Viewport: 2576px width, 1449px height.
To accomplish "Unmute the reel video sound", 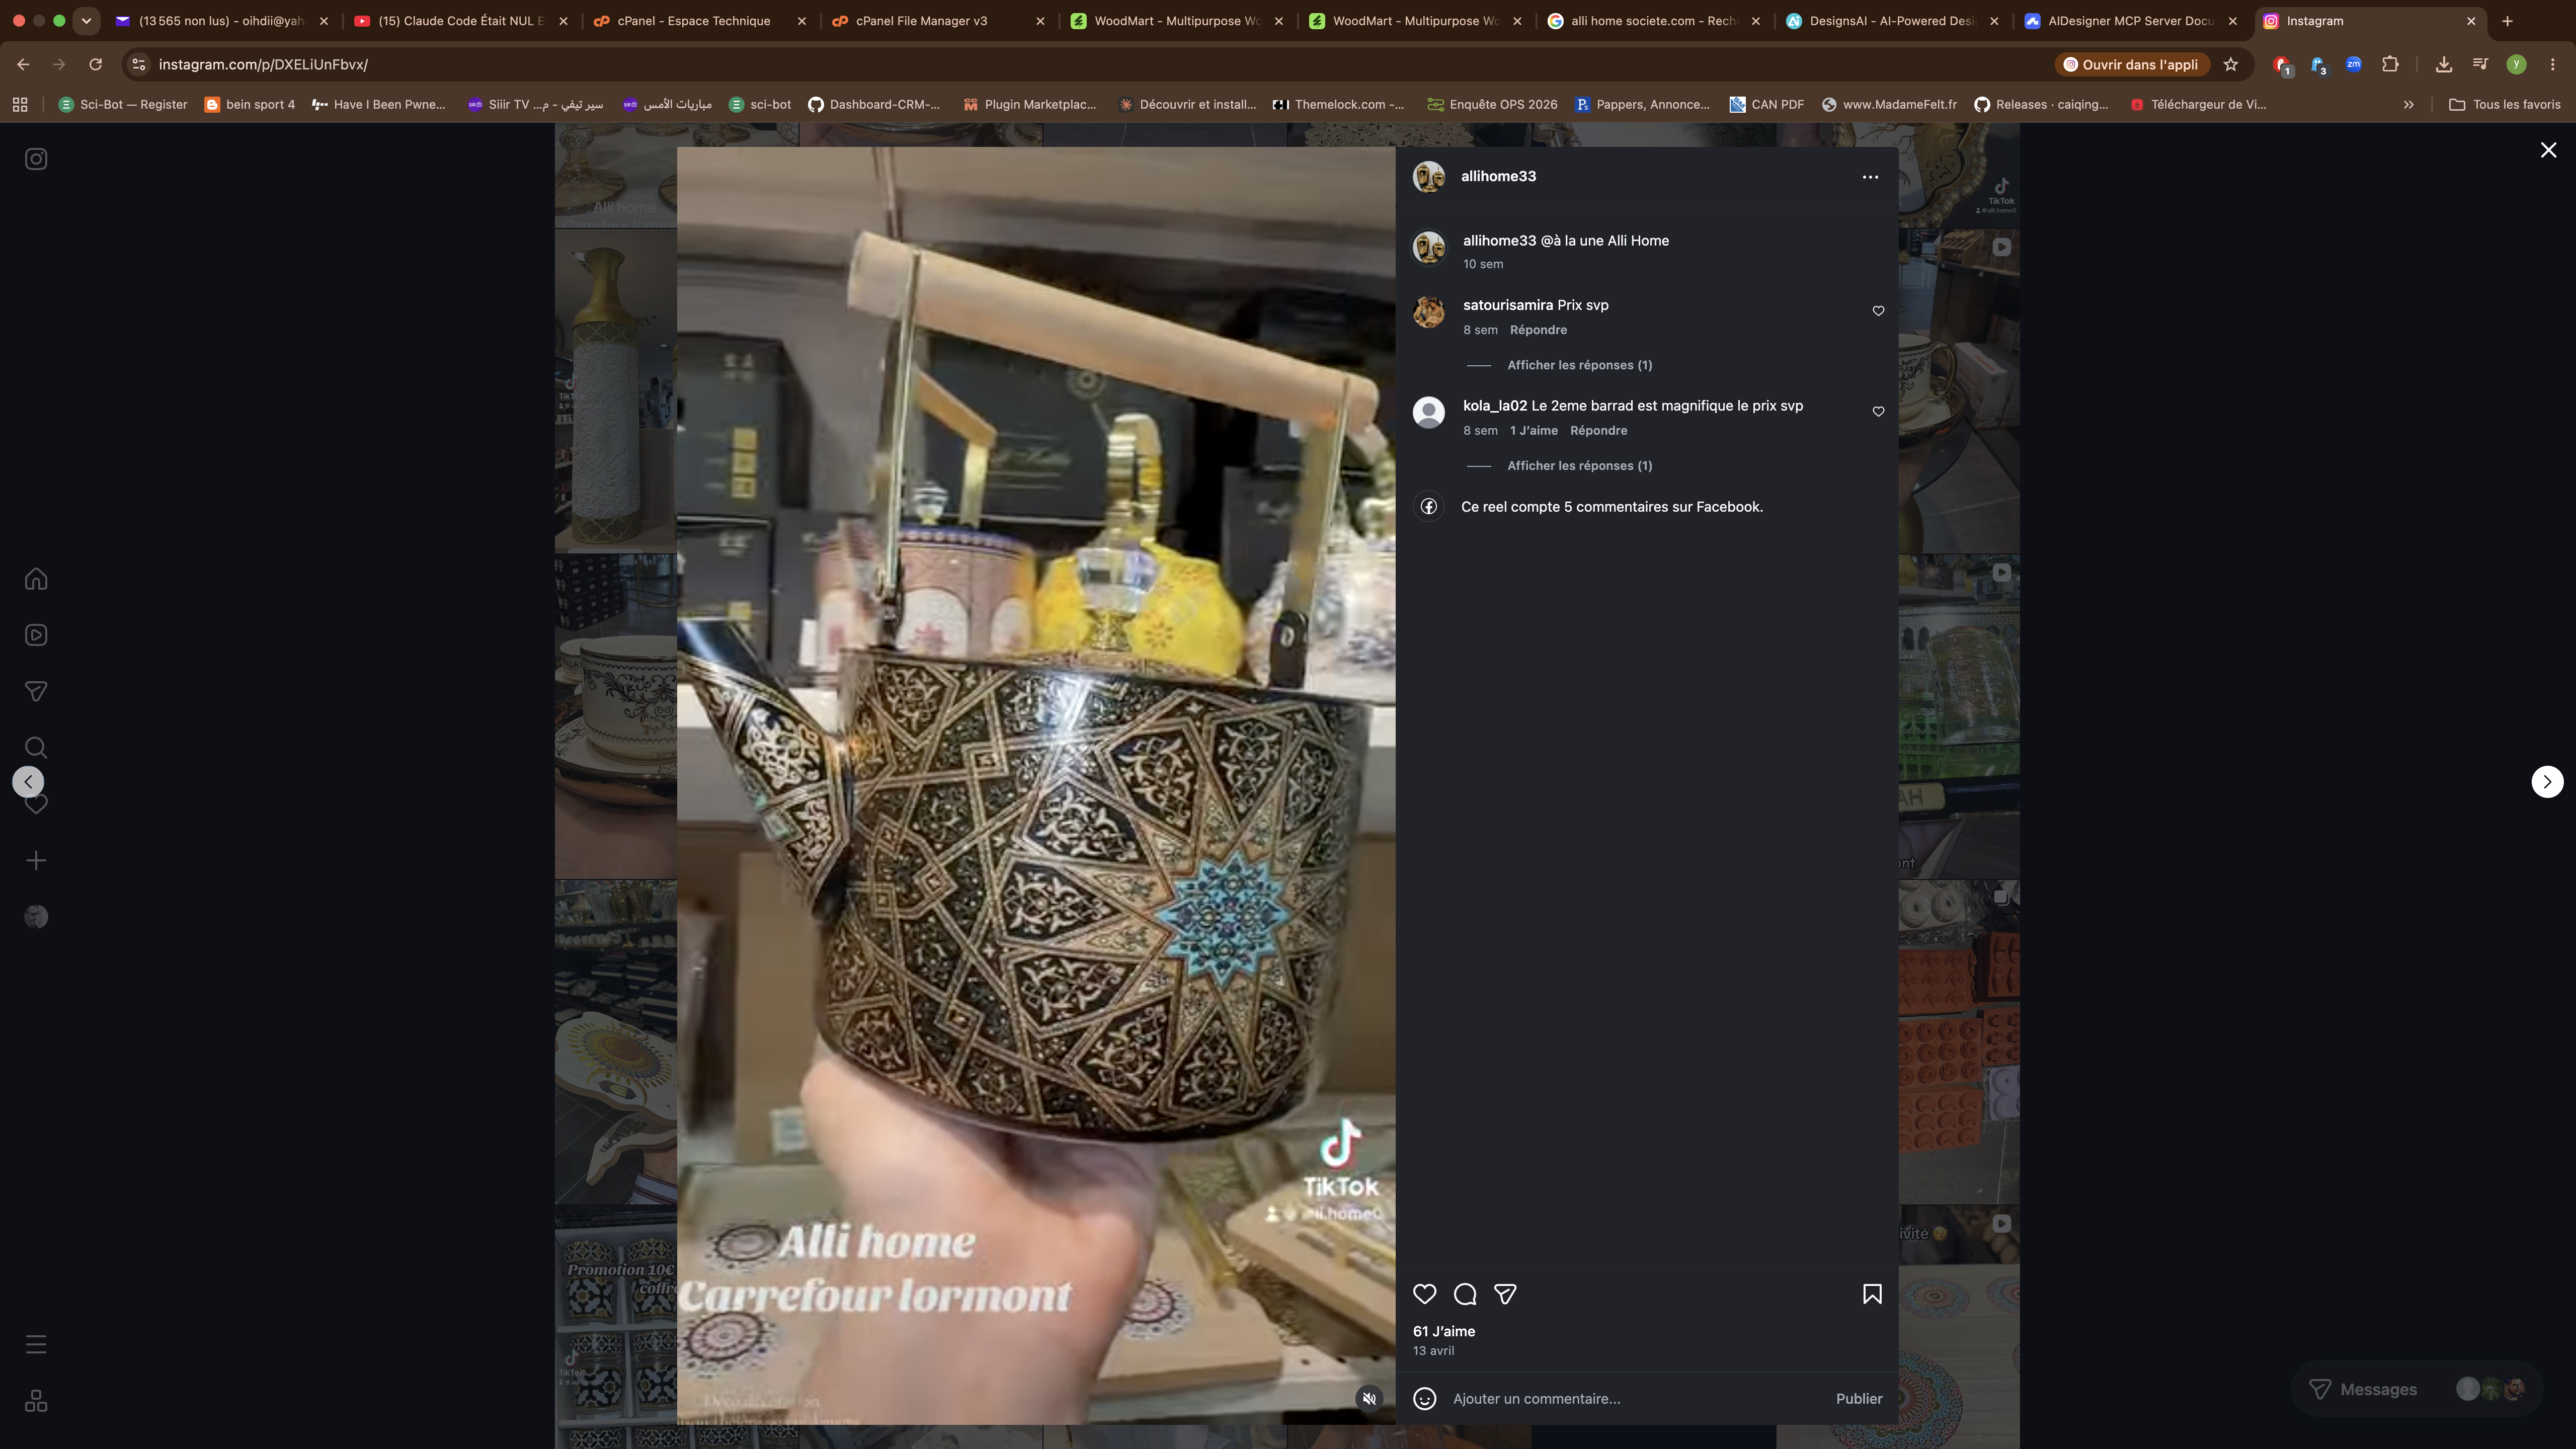I will click(1369, 1398).
